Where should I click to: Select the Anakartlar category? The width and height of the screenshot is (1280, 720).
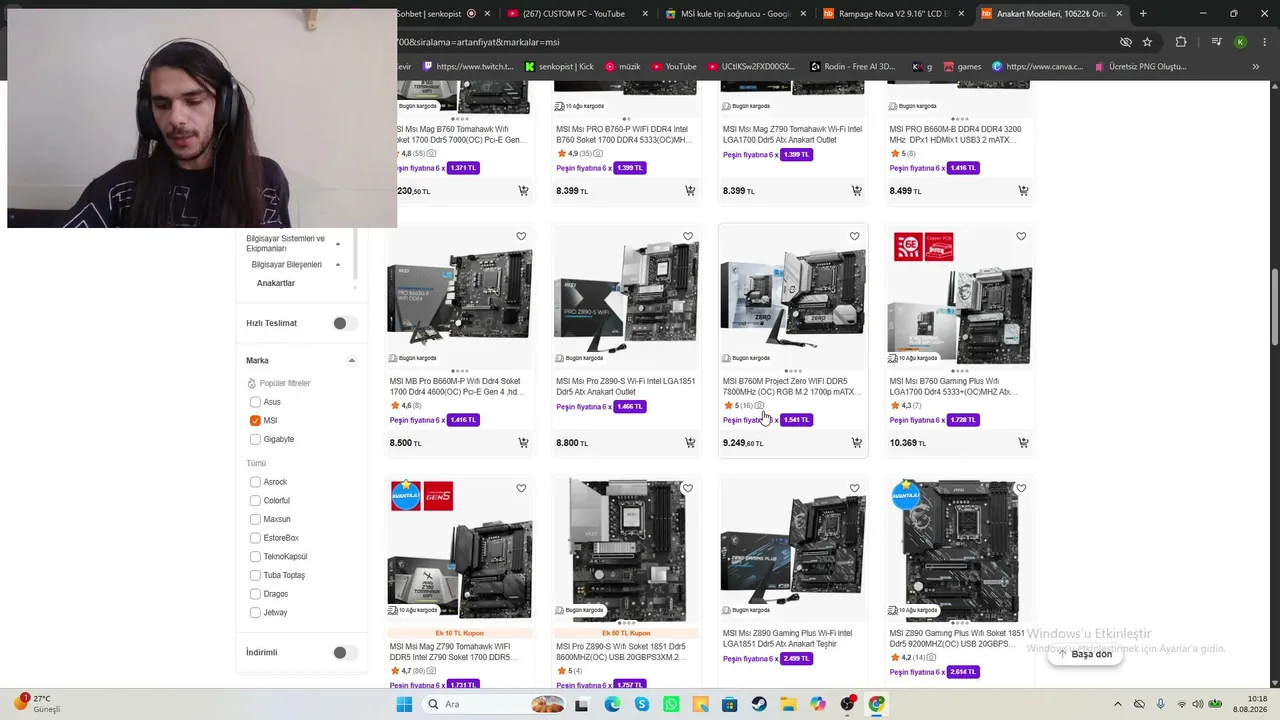(276, 284)
